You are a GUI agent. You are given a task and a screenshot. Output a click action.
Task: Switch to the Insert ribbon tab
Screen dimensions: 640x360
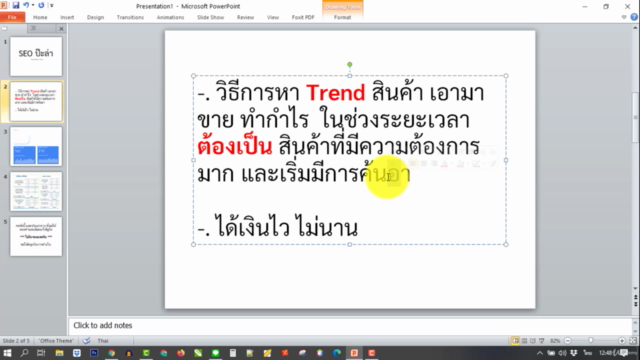67,17
